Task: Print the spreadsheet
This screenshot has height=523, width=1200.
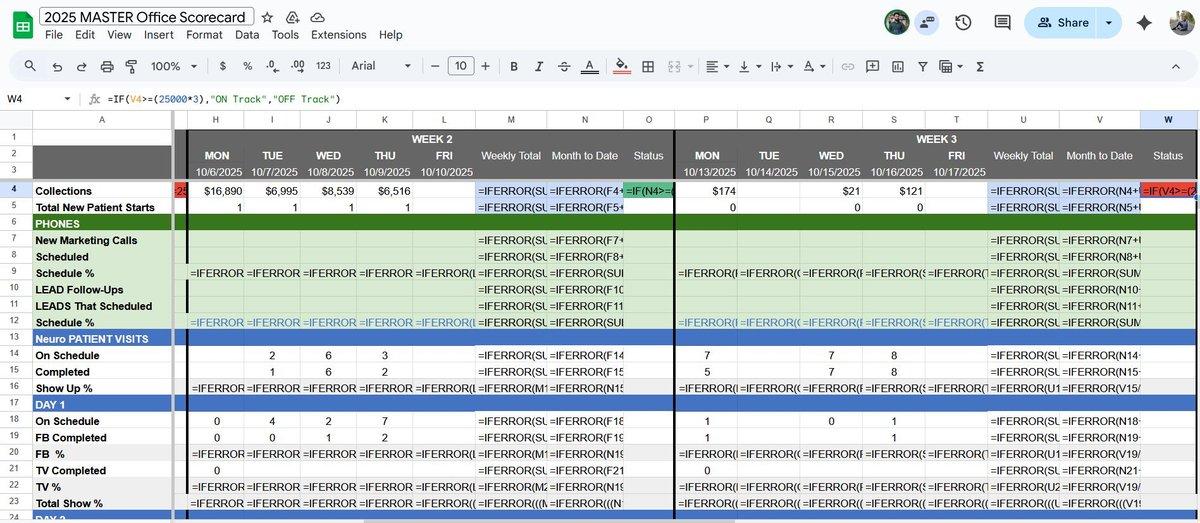Action: click(107, 66)
